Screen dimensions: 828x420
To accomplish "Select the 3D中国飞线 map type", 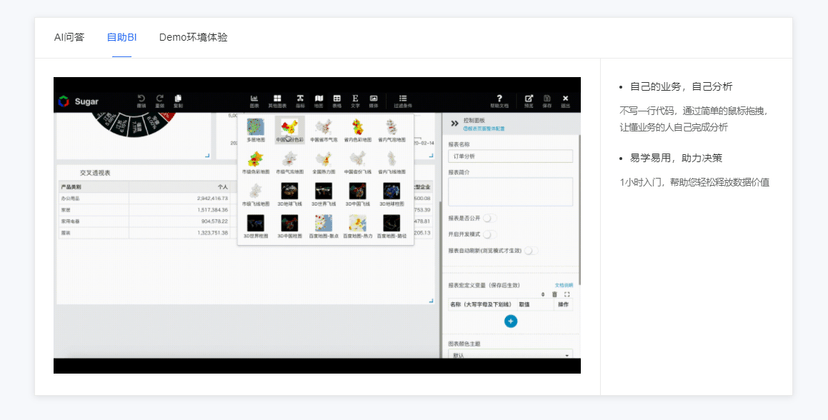I will tap(357, 194).
